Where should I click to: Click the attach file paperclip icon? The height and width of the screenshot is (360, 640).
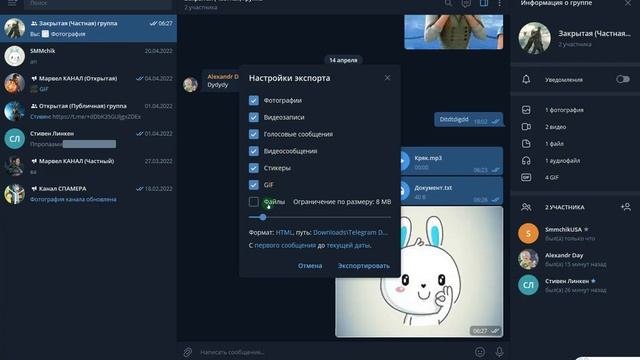pyautogui.click(x=187, y=352)
